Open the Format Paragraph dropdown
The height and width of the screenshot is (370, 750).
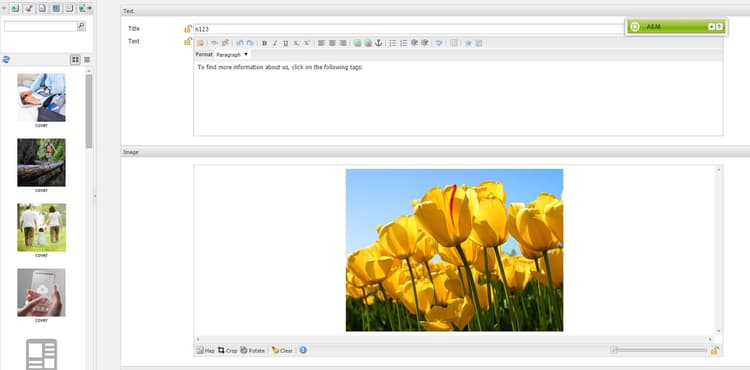(x=232, y=54)
